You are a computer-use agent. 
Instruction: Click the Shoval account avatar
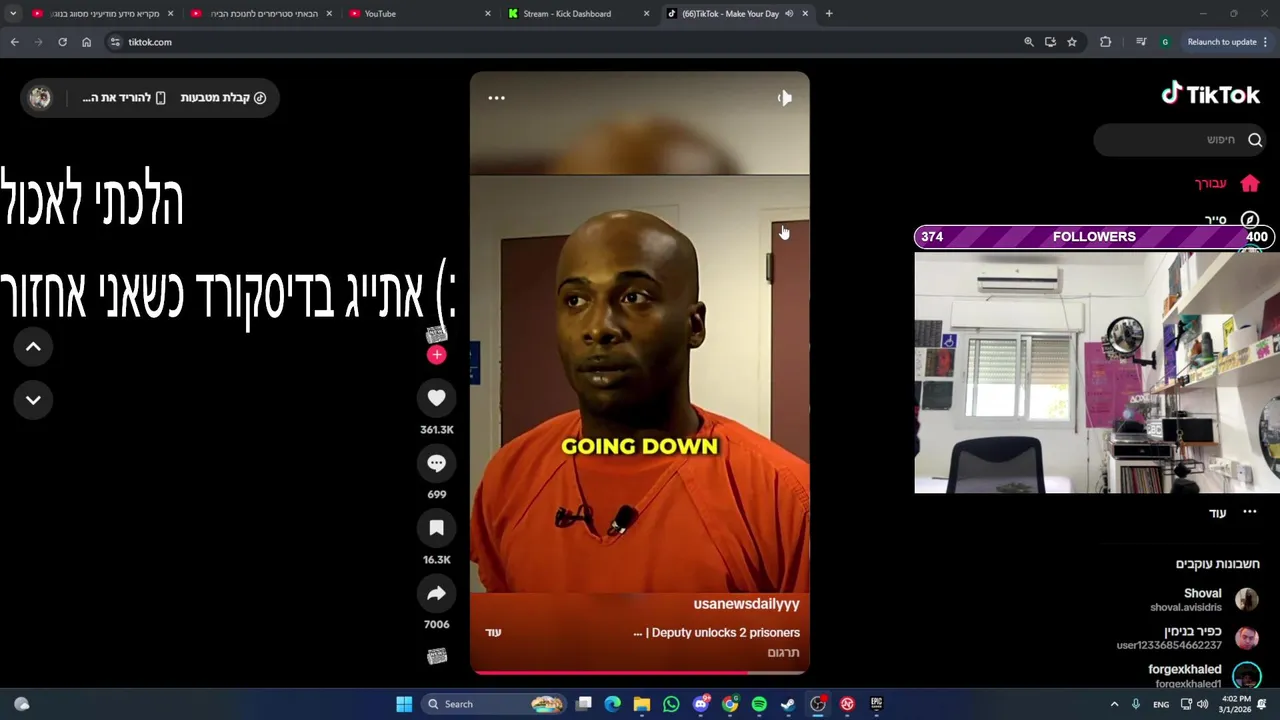point(1247,599)
